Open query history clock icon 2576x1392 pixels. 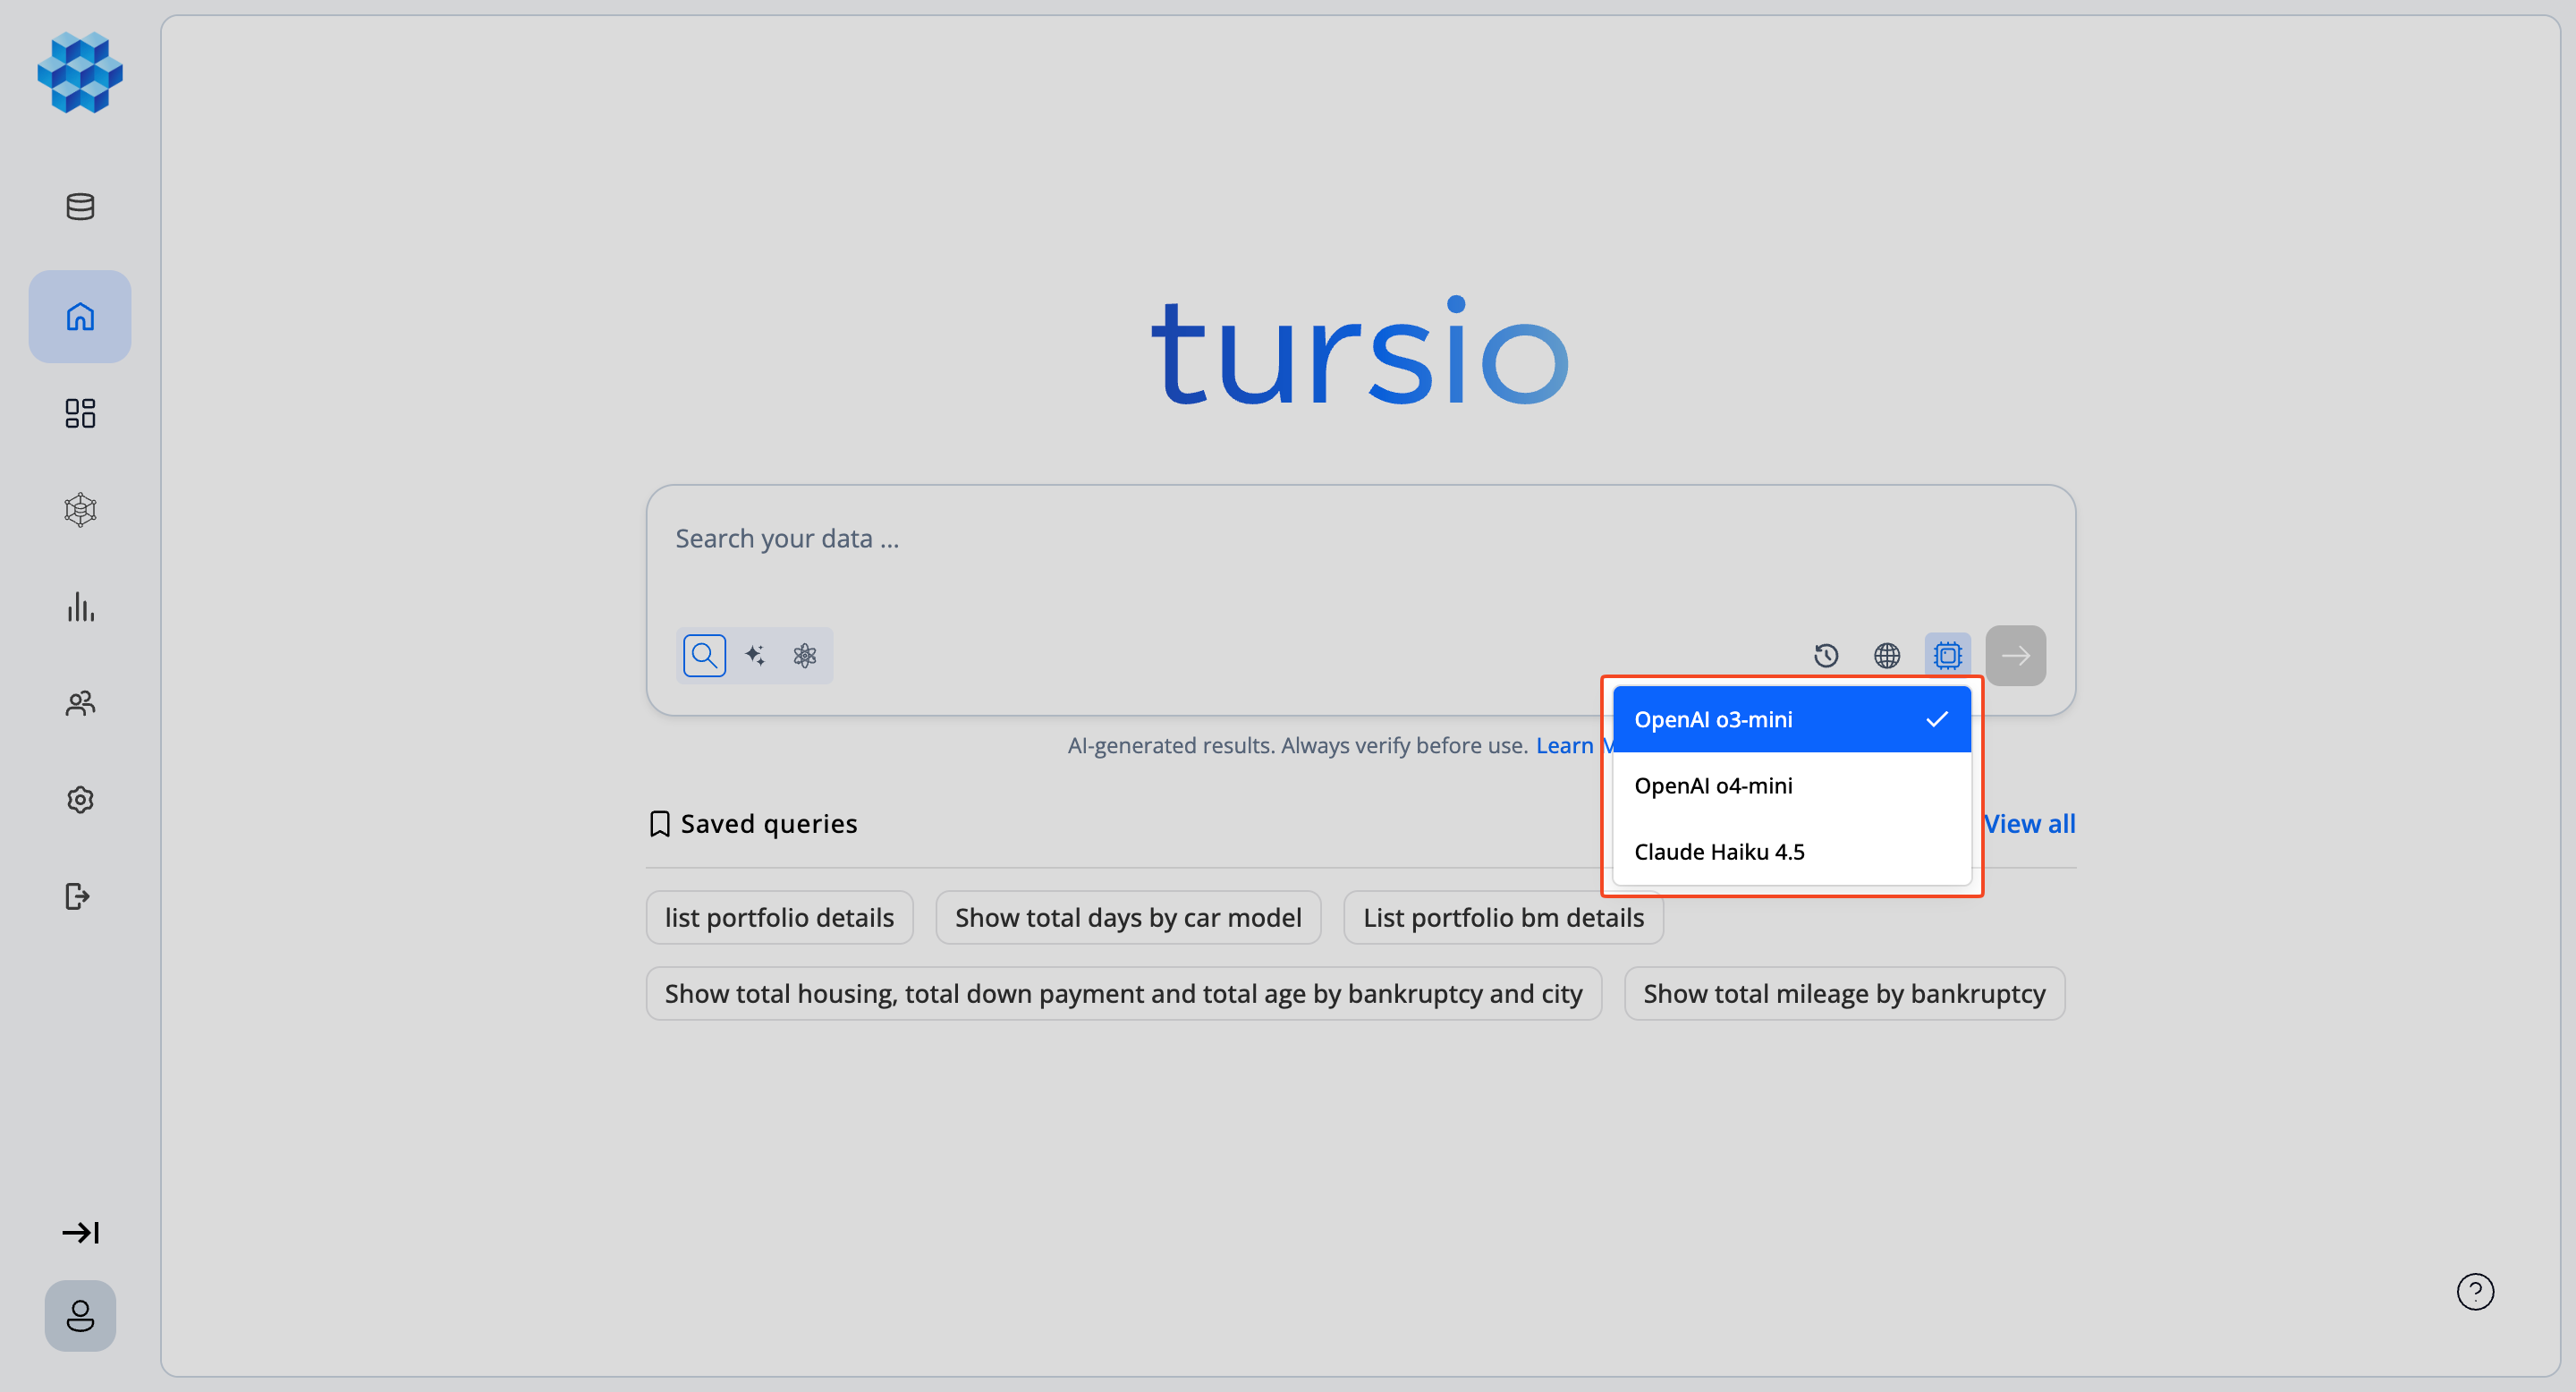pyautogui.click(x=1826, y=656)
